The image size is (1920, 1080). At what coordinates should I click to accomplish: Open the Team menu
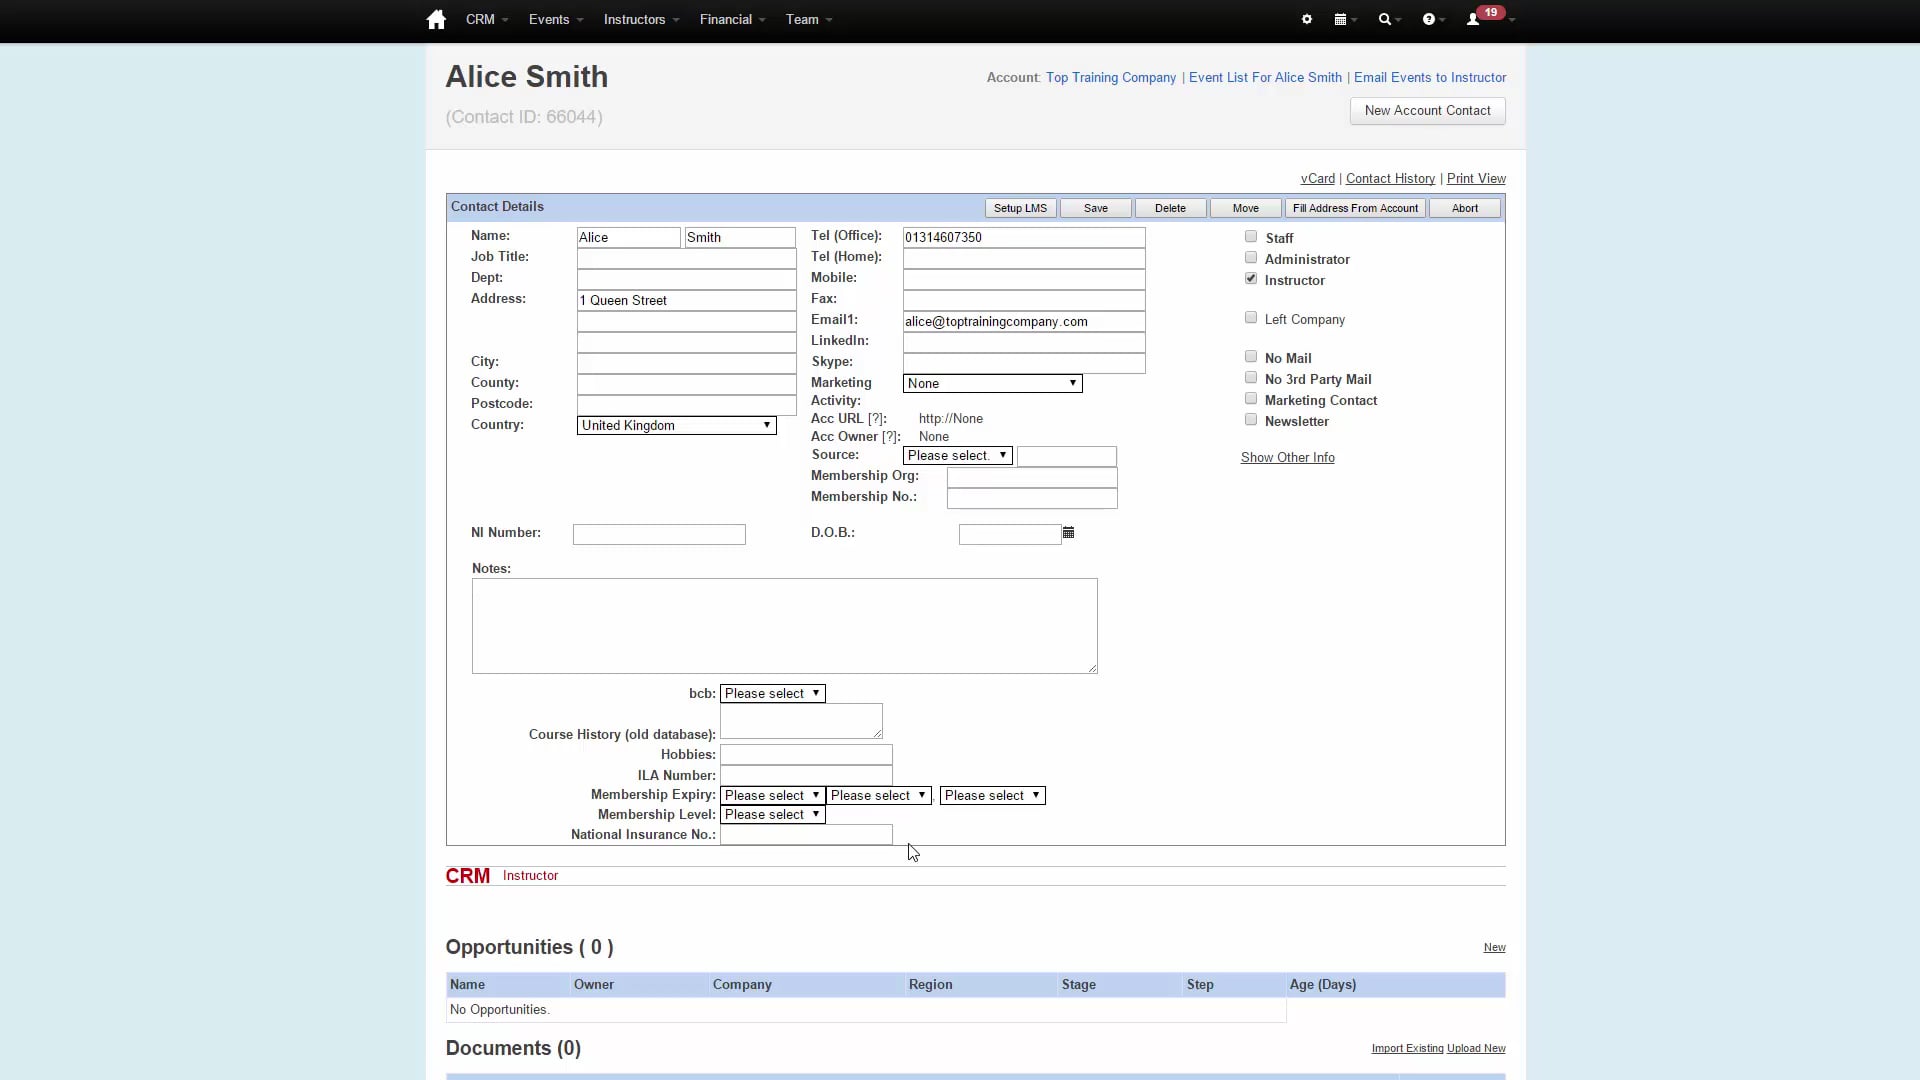(809, 20)
